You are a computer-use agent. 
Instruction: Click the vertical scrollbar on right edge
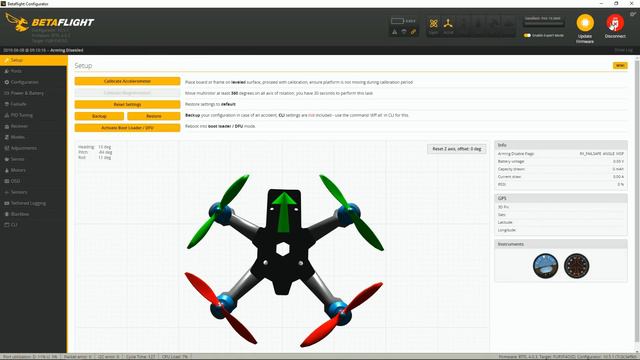[637, 200]
